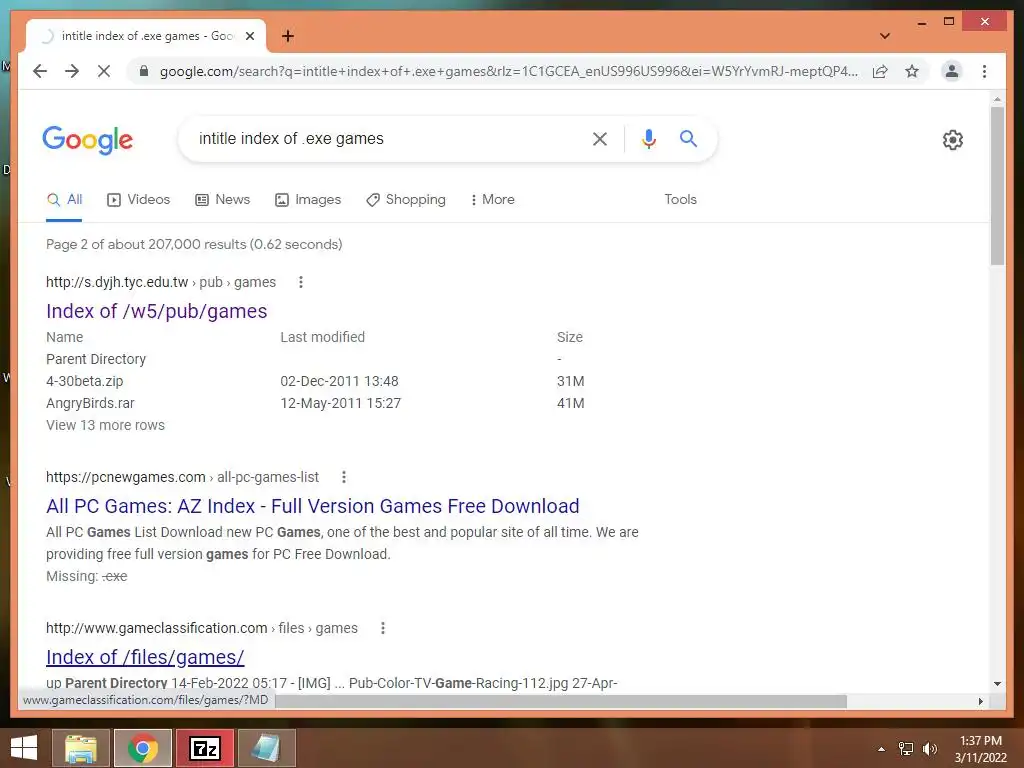
Task: Open options menu for gameclassification.com result
Action: (383, 628)
